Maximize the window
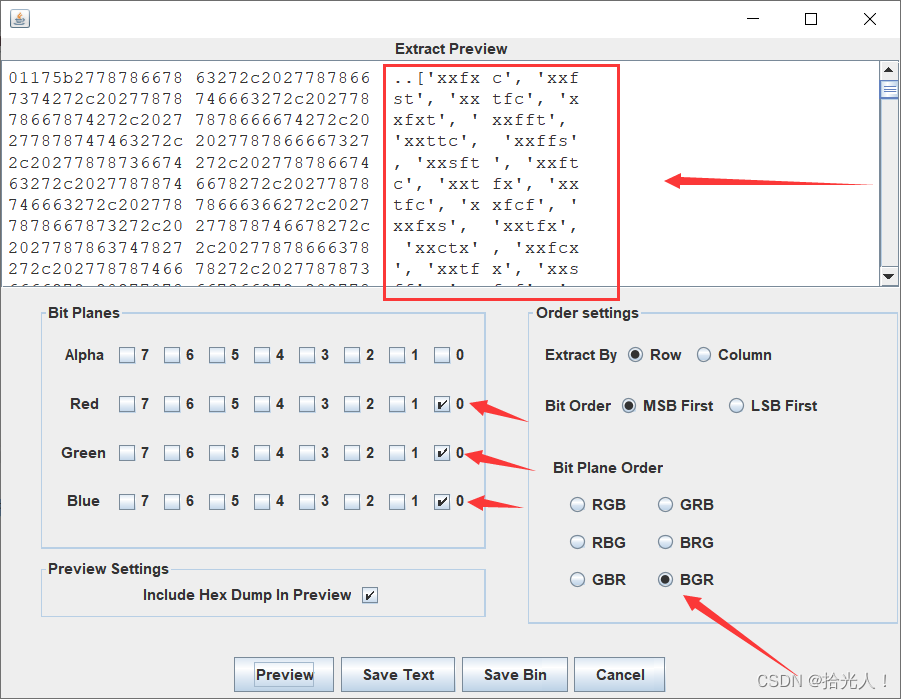 pos(811,19)
